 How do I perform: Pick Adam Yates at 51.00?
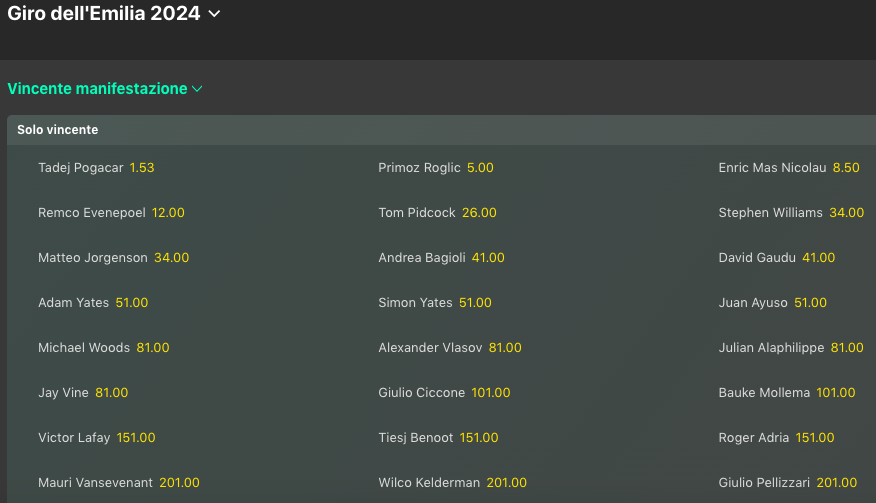point(93,303)
